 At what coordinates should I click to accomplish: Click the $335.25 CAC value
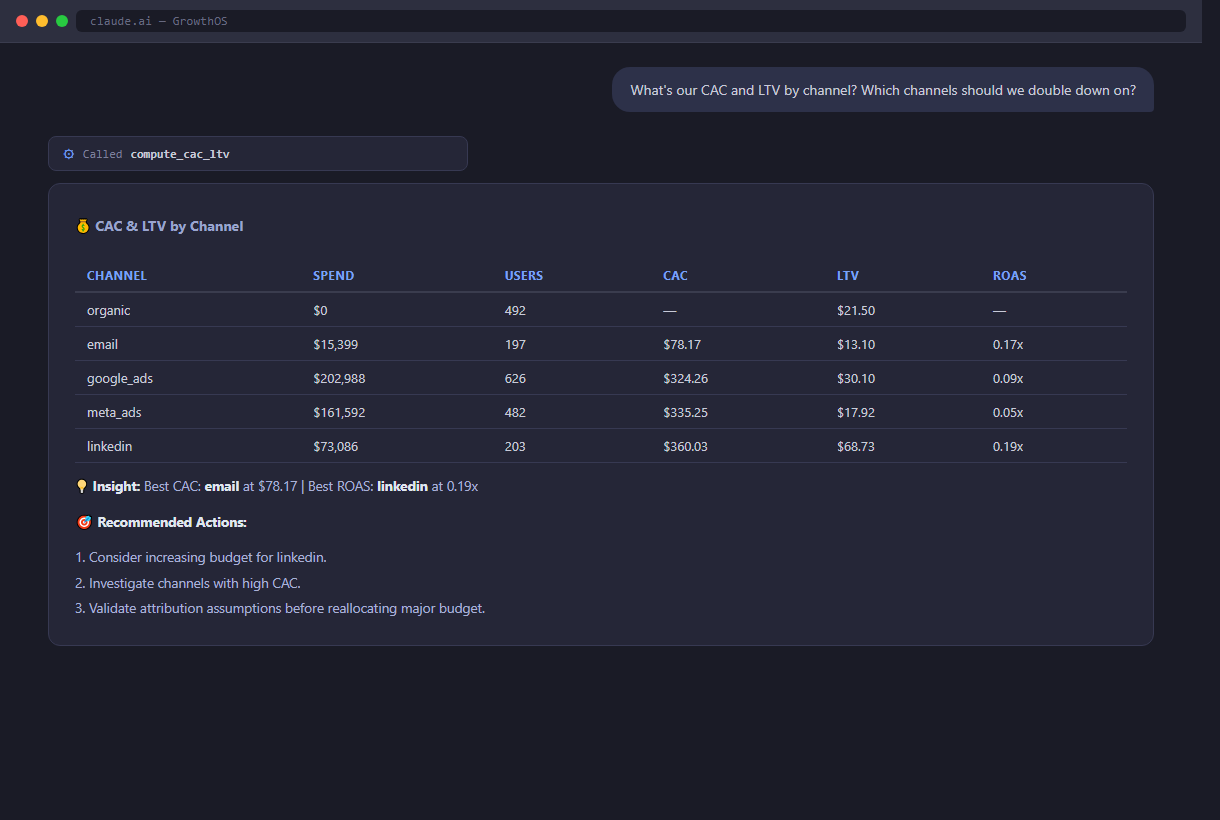click(x=686, y=412)
